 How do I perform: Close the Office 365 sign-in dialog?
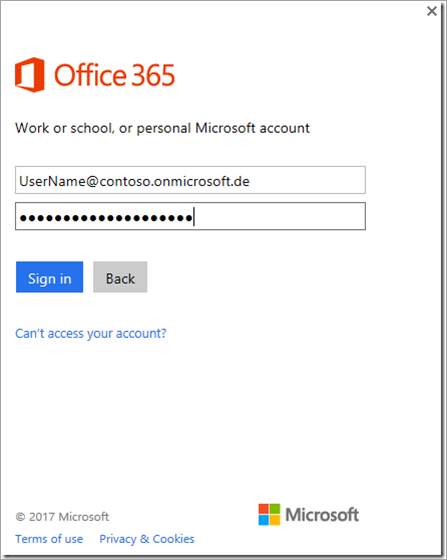(432, 11)
